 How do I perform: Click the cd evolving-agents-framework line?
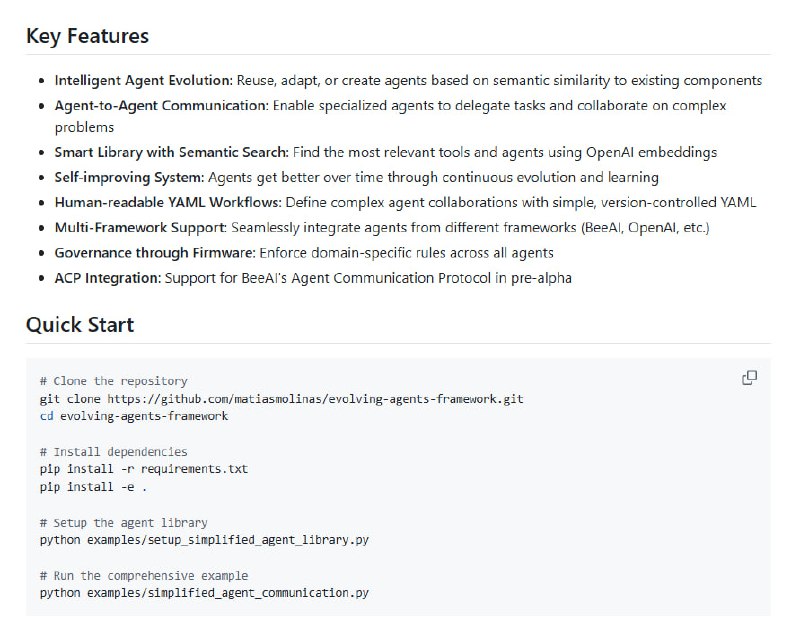point(134,416)
